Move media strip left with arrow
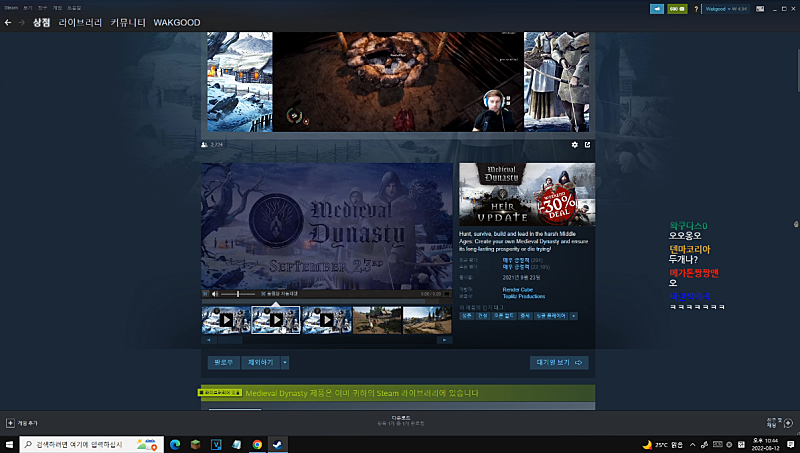This screenshot has width=800, height=453. pyautogui.click(x=209, y=340)
